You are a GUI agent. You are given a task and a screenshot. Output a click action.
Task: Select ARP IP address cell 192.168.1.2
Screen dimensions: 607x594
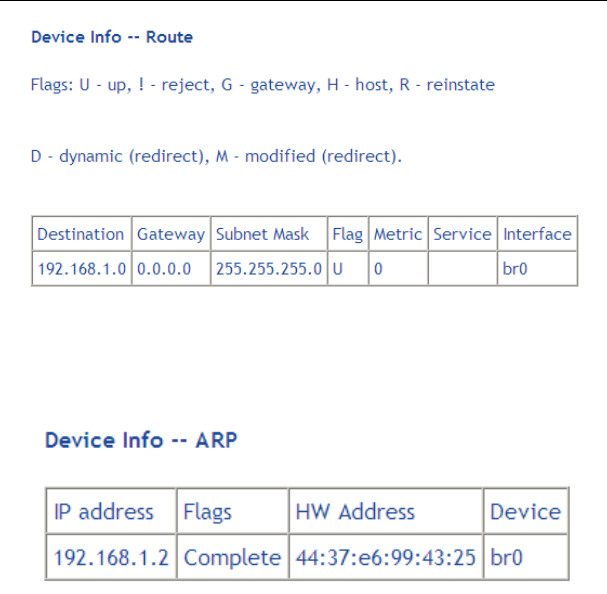(111, 557)
